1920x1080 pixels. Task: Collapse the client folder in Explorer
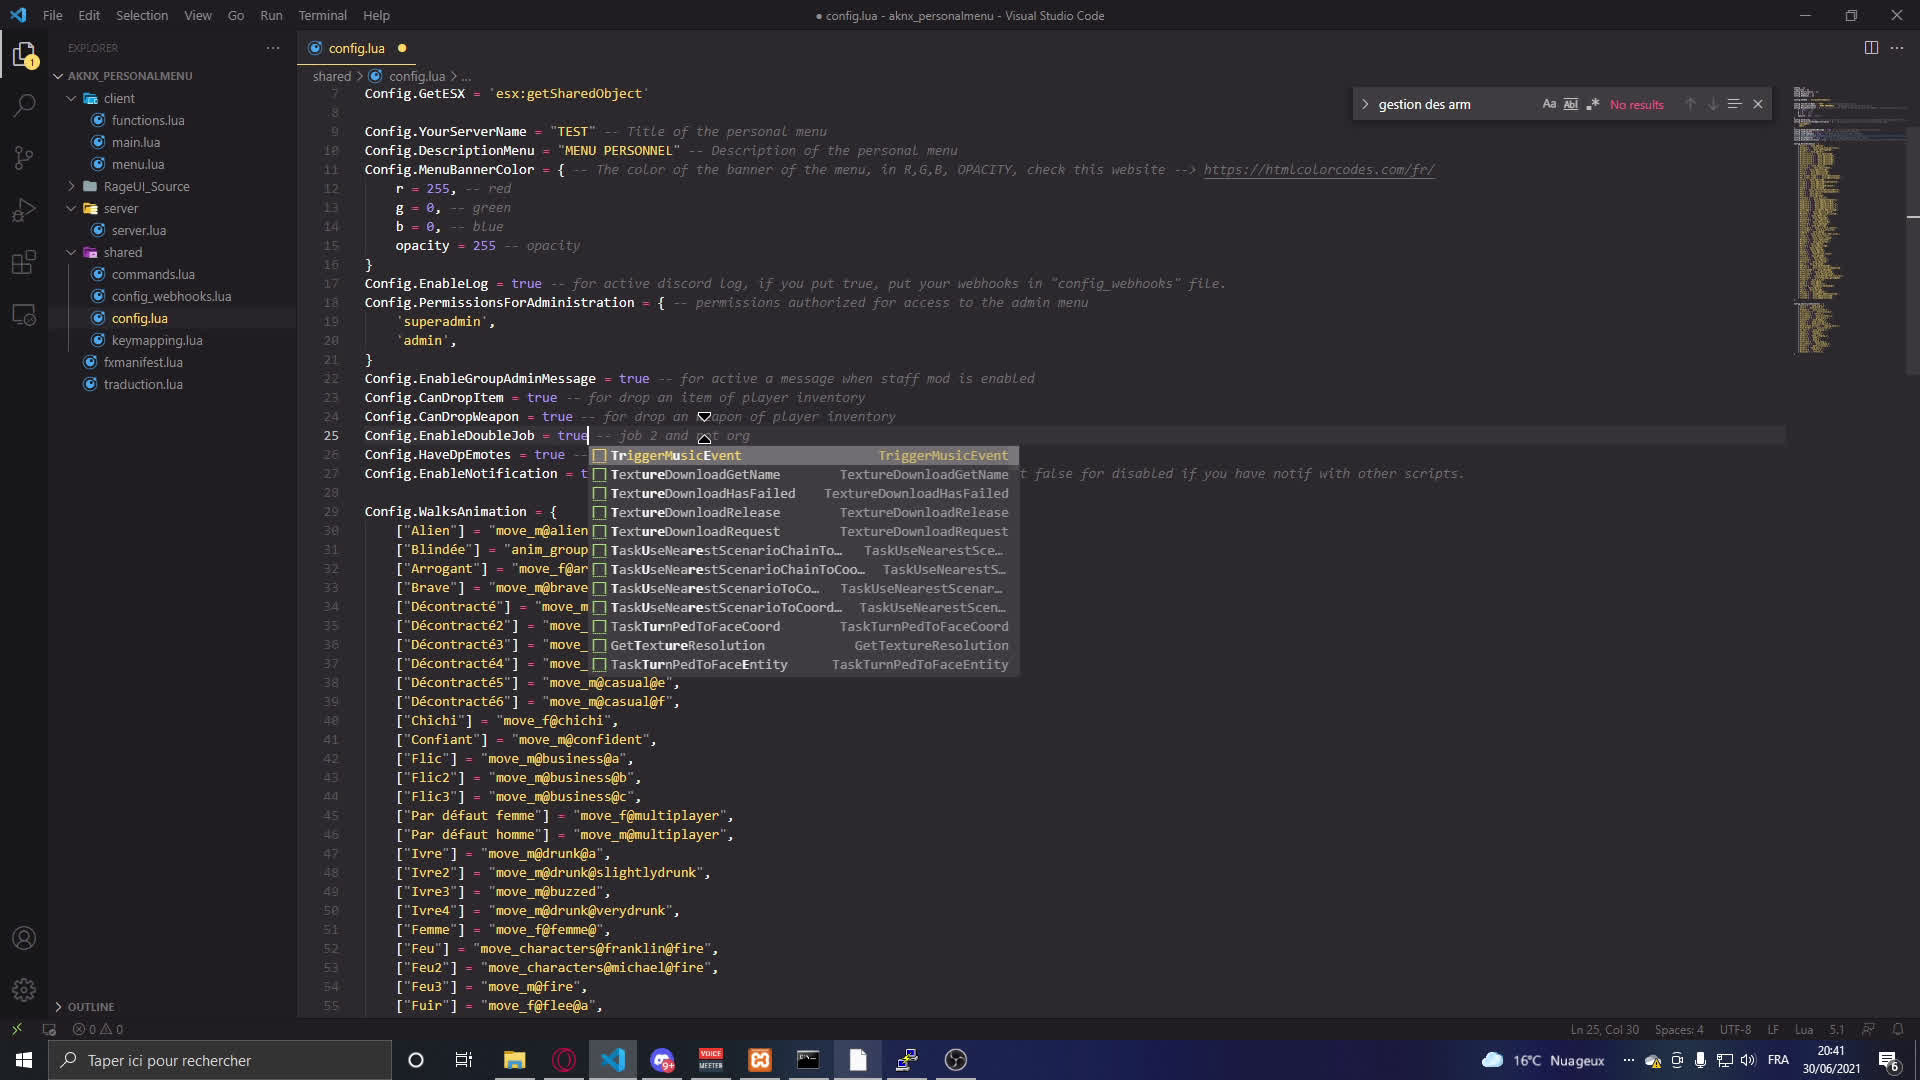click(72, 98)
